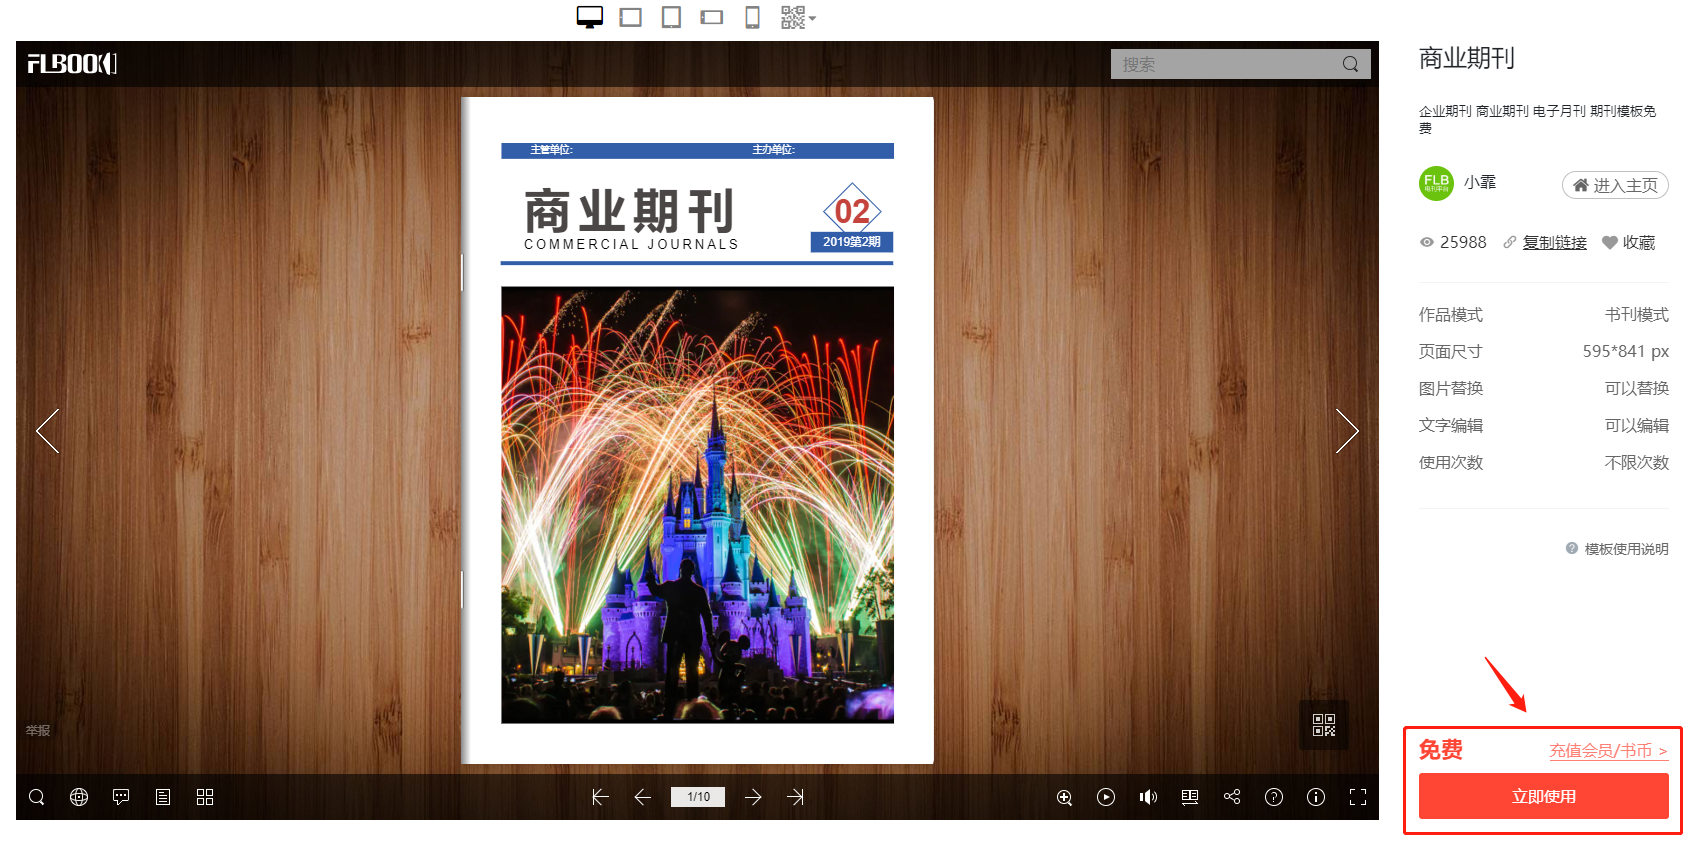Go back one page in toolbar

click(x=643, y=797)
